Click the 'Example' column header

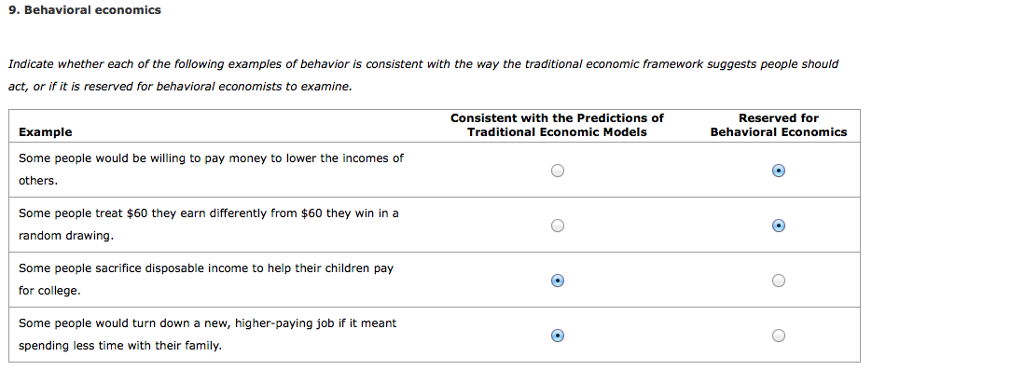pos(45,132)
